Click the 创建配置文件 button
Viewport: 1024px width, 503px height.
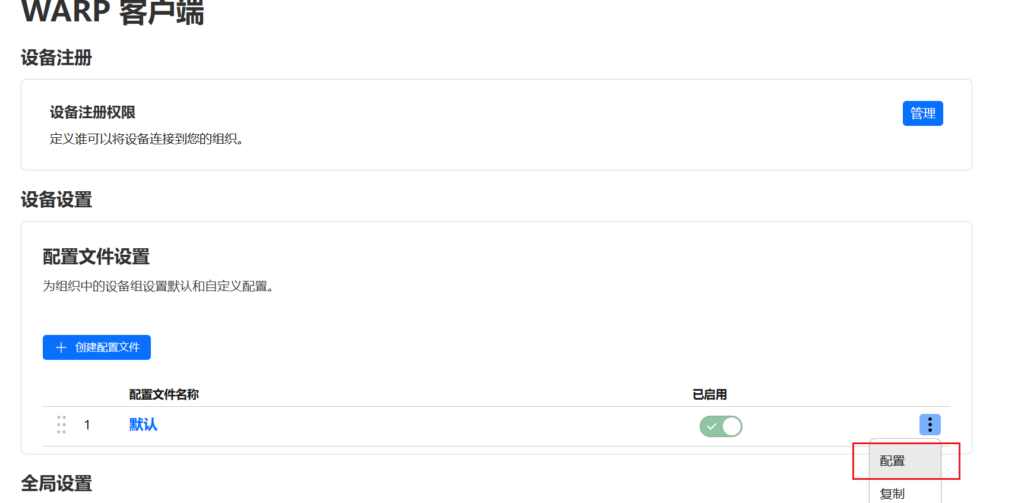(x=97, y=348)
